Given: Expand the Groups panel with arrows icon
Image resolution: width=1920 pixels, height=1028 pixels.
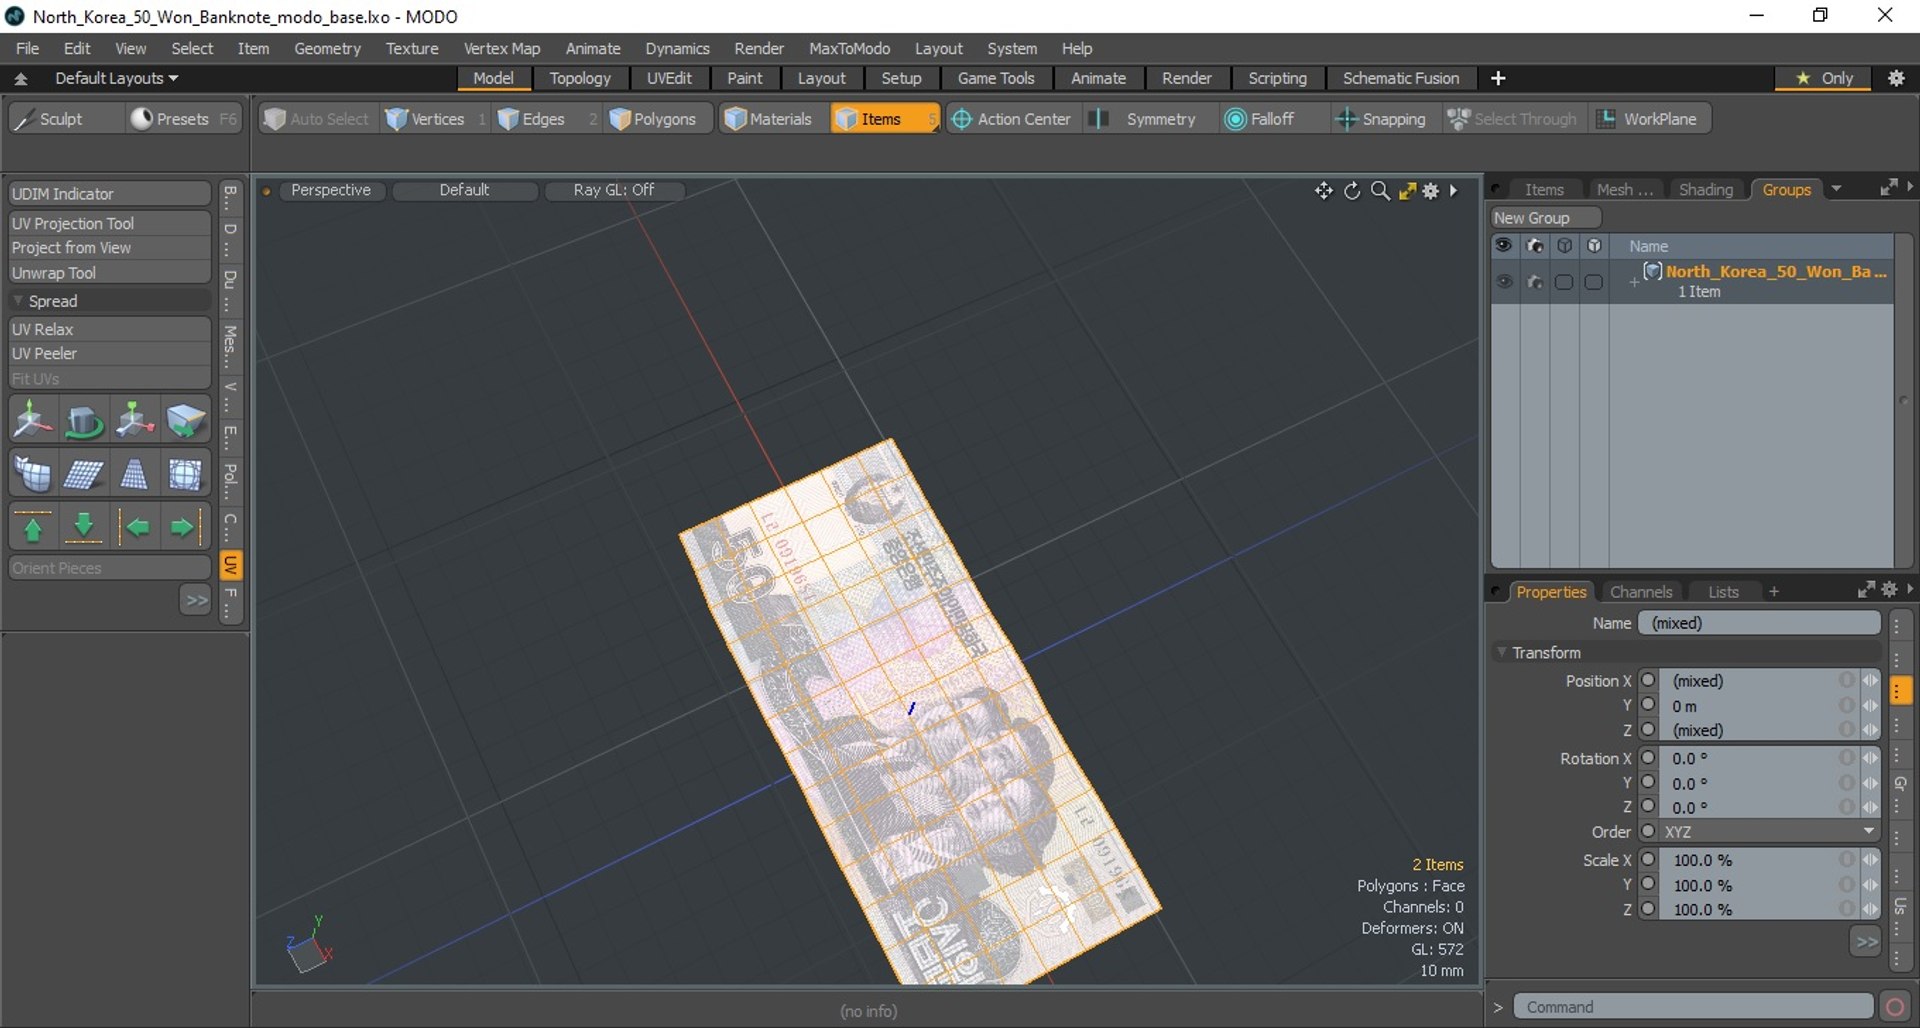Looking at the screenshot, I should click(x=1888, y=188).
